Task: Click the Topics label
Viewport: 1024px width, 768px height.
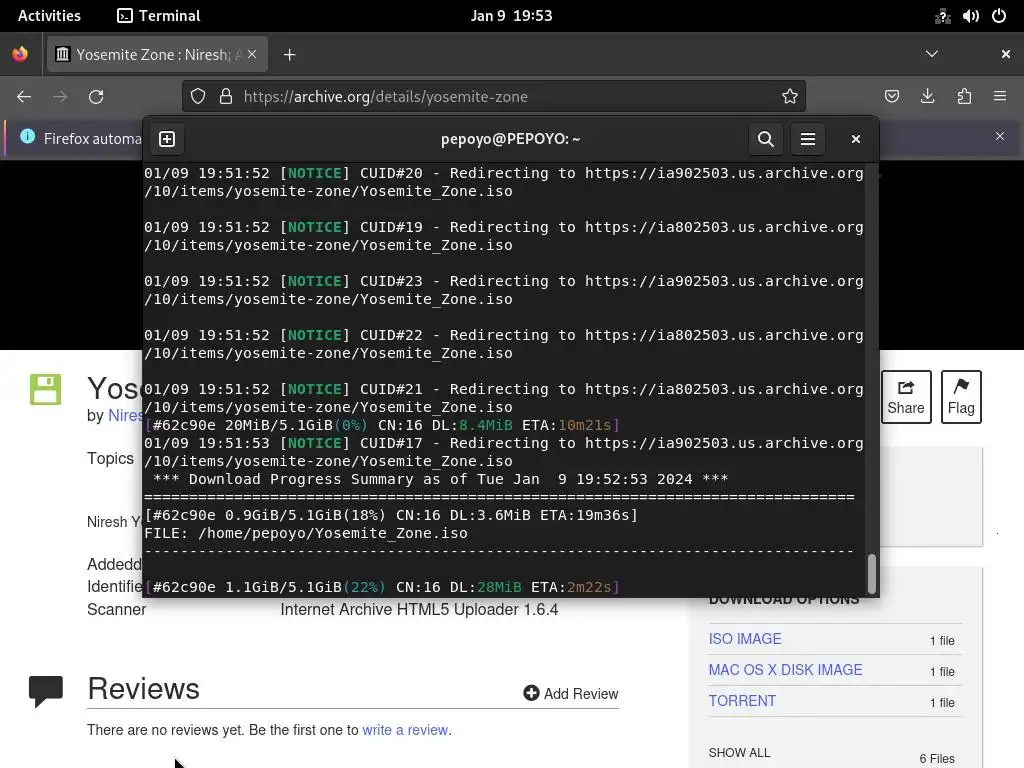Action: 110,458
